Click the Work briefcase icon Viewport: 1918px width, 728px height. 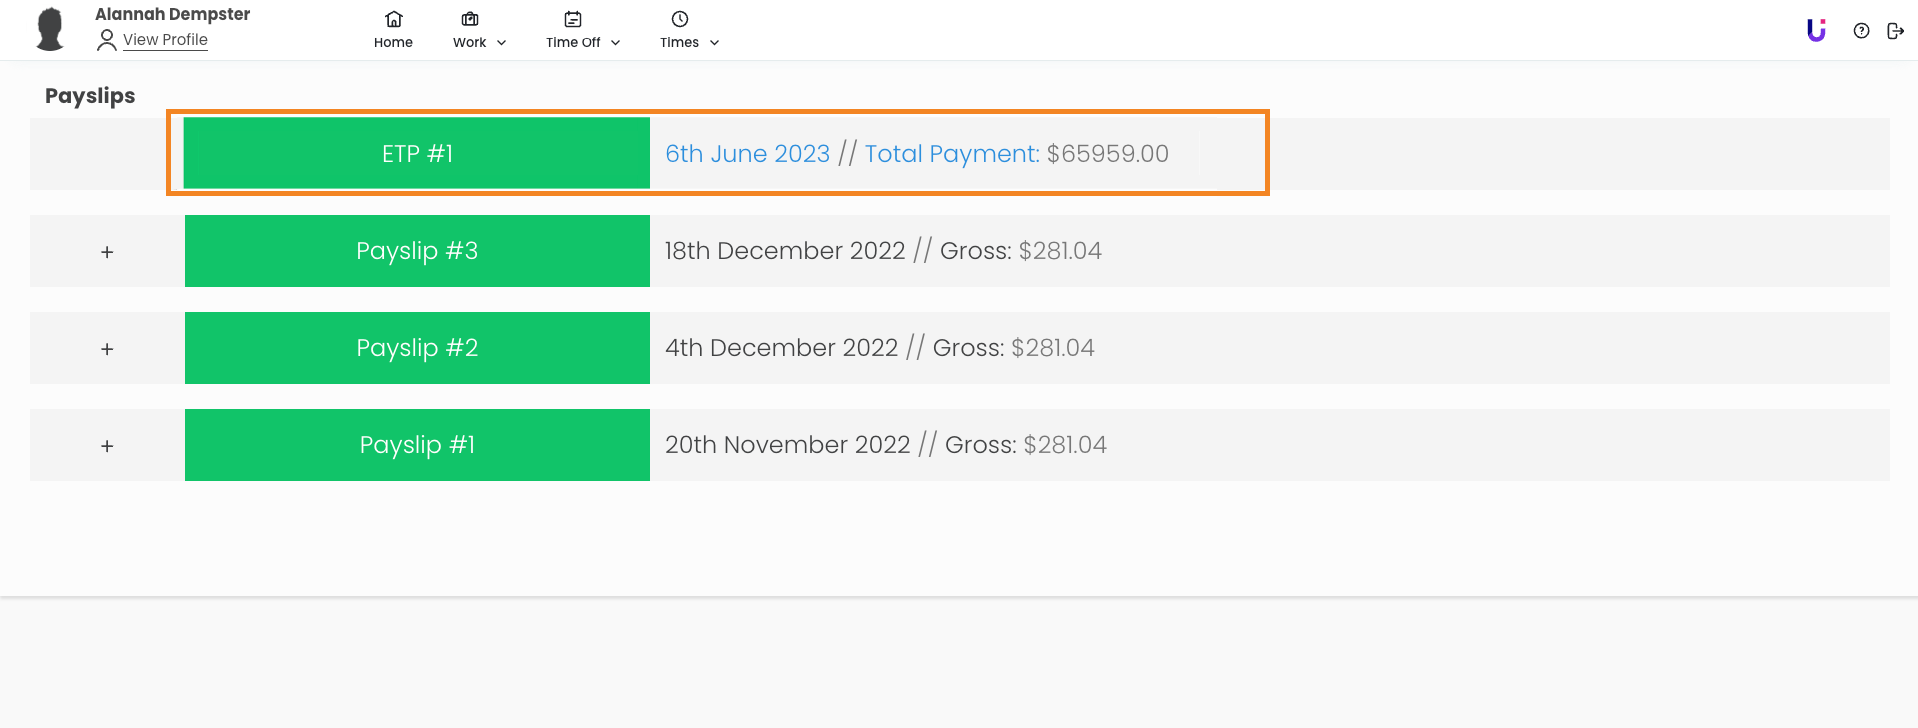click(470, 19)
